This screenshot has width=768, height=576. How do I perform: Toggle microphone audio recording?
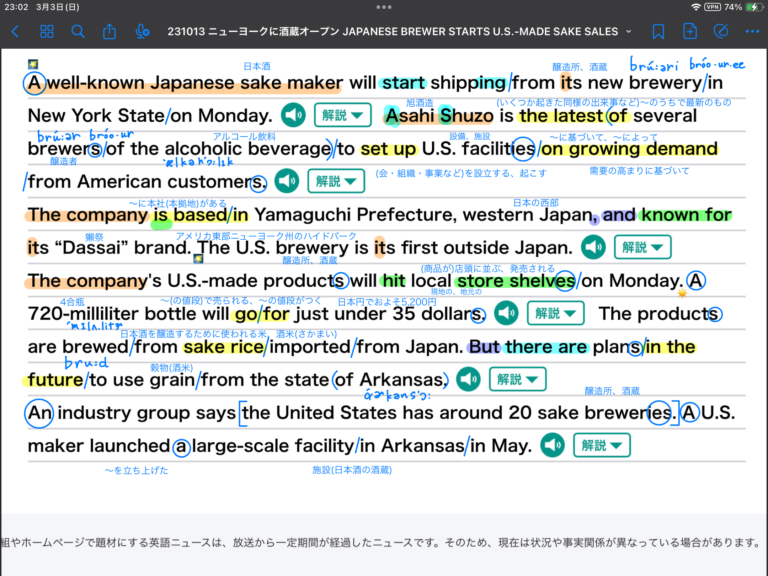142,31
